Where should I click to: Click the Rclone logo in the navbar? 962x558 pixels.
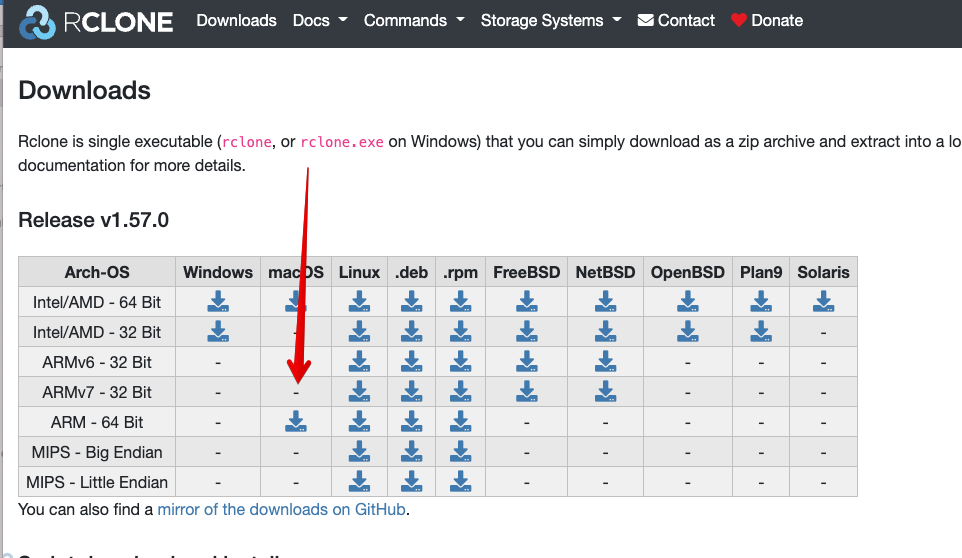[x=96, y=22]
